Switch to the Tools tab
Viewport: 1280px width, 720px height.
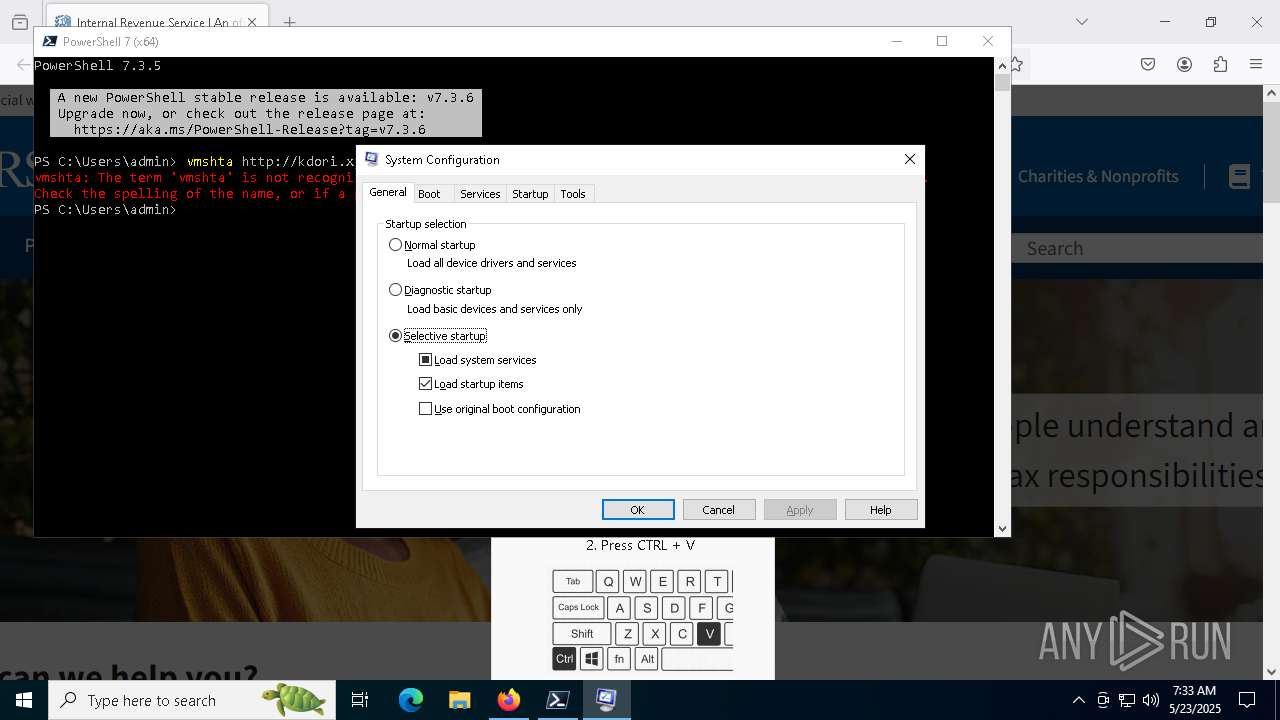[x=573, y=194]
